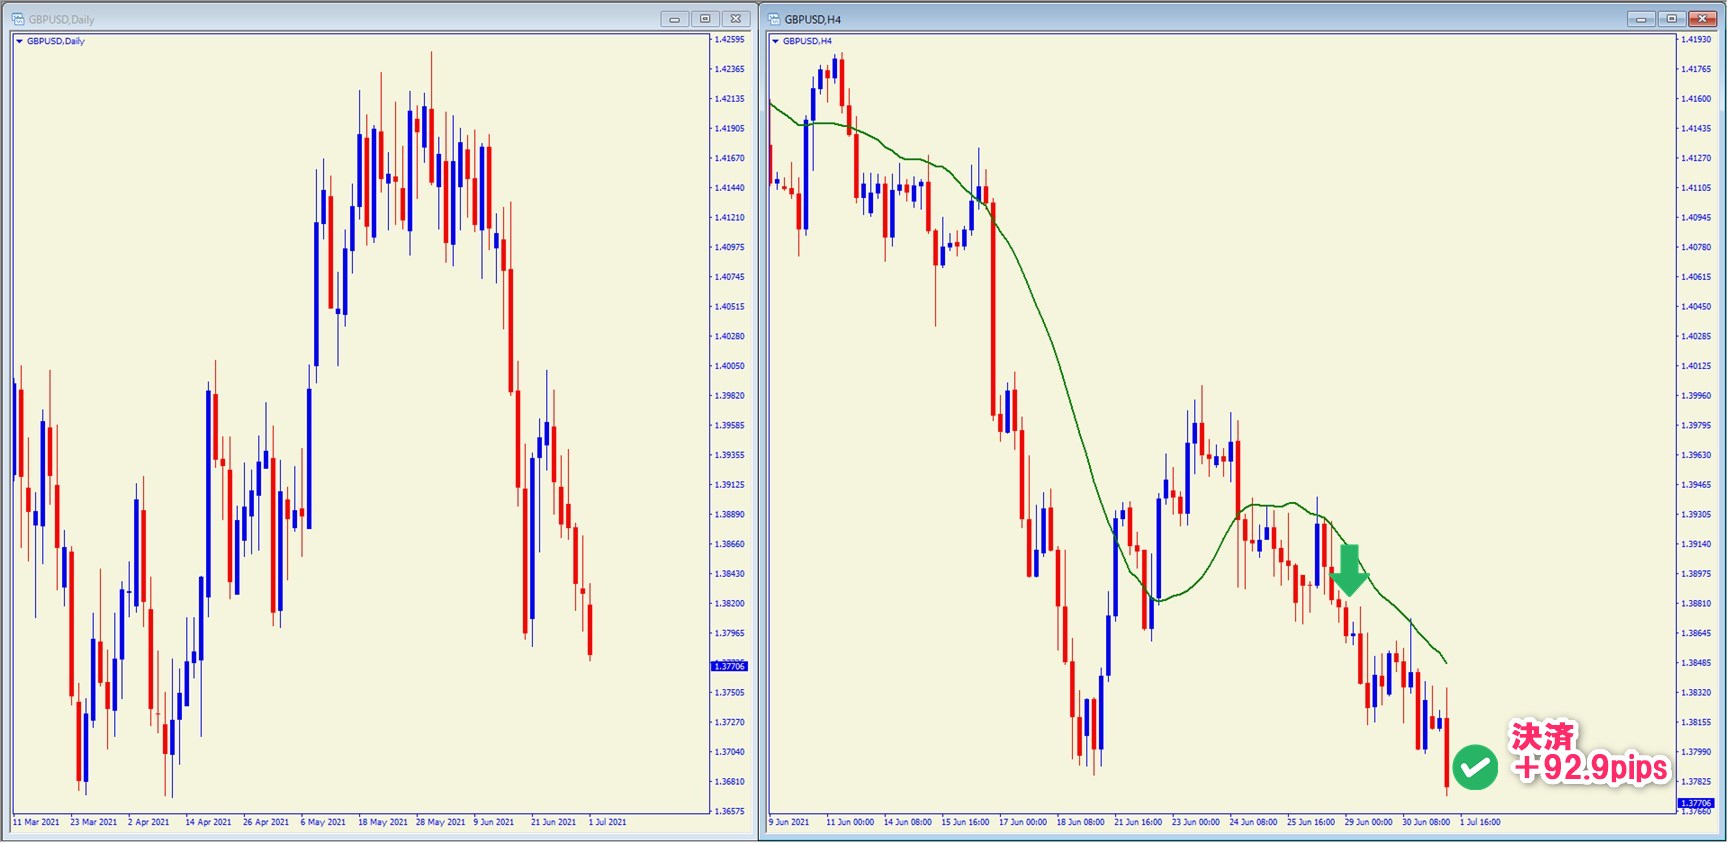Click current price tag 1.37706 on H4 chart
Image resolution: width=1728 pixels, height=843 pixels.
(1695, 803)
